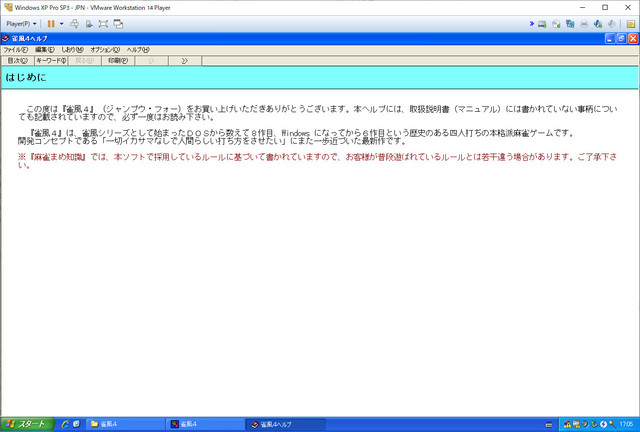
Task: Open the Player(P) menu dropdown
Action: point(21,24)
